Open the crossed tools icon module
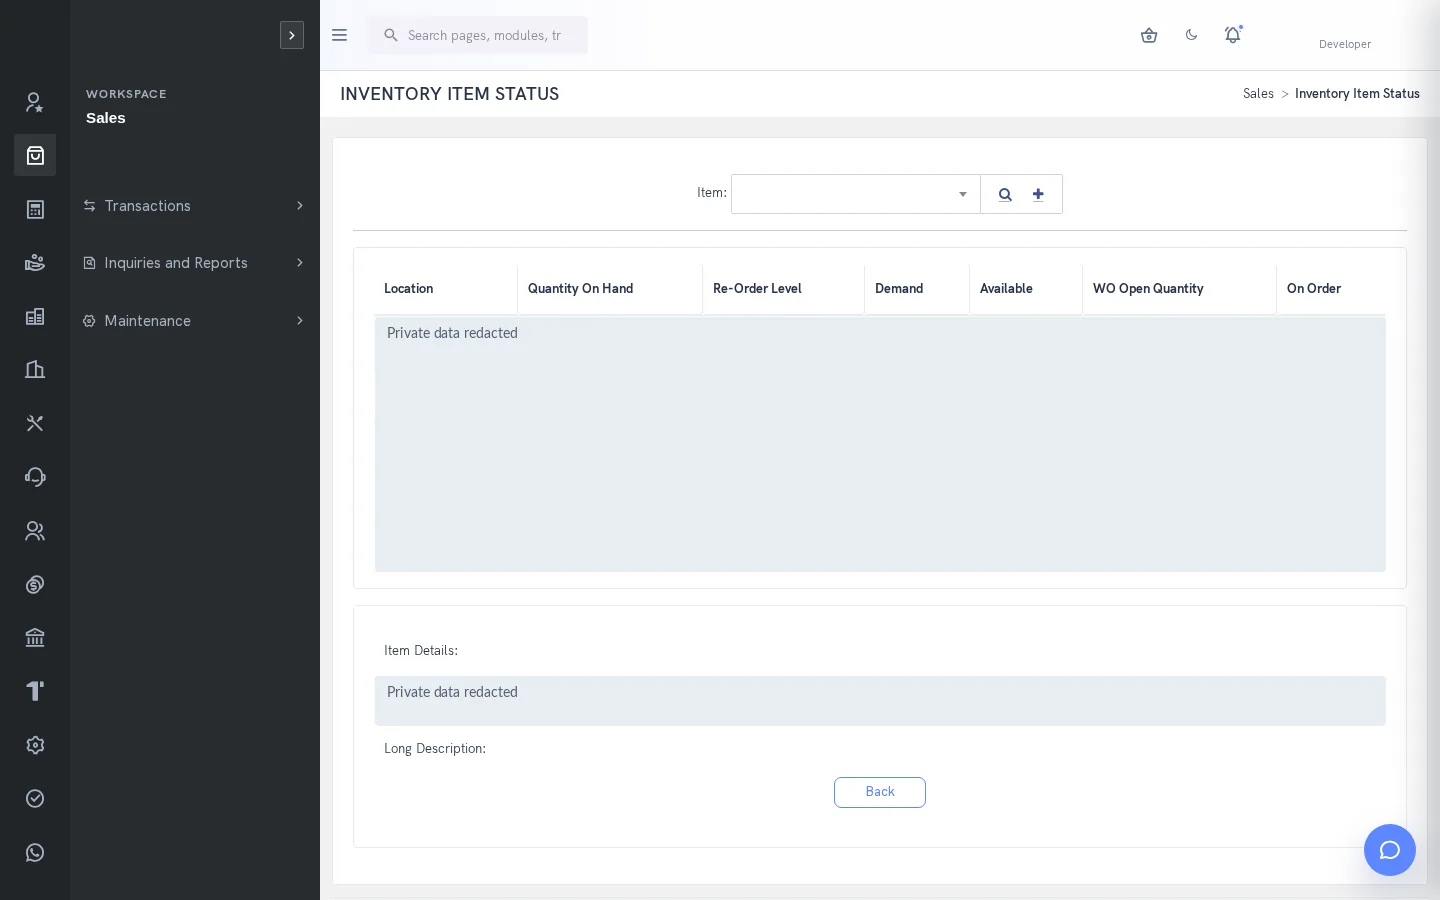The image size is (1440, 900). [35, 423]
